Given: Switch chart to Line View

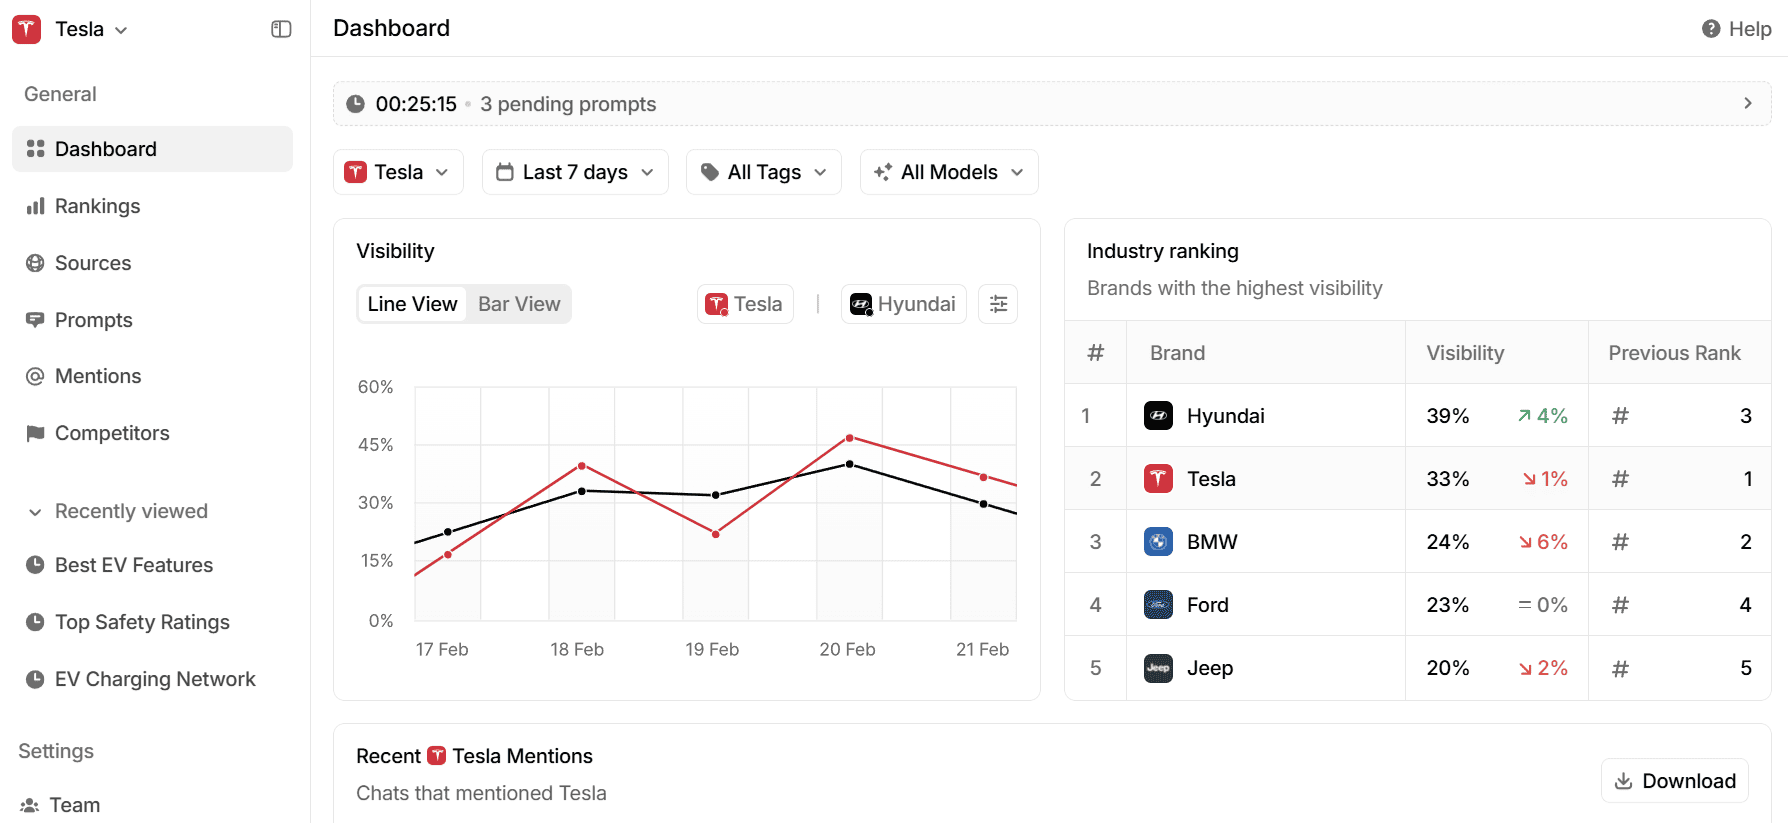Looking at the screenshot, I should pyautogui.click(x=412, y=304).
